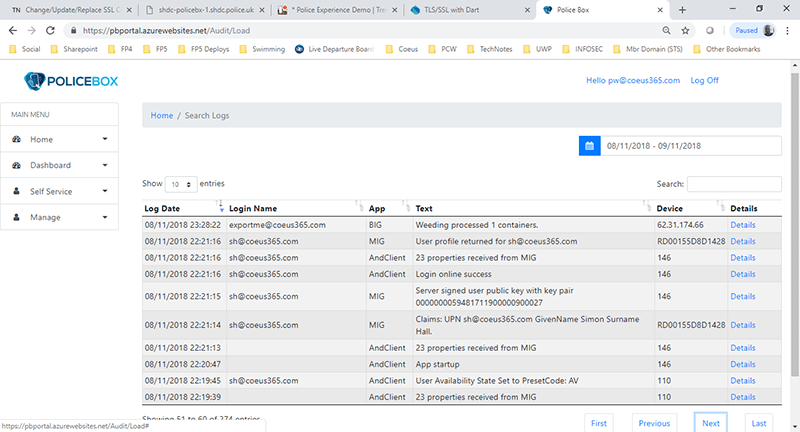Go back using browser back arrow
800x432 pixels.
click(14, 30)
